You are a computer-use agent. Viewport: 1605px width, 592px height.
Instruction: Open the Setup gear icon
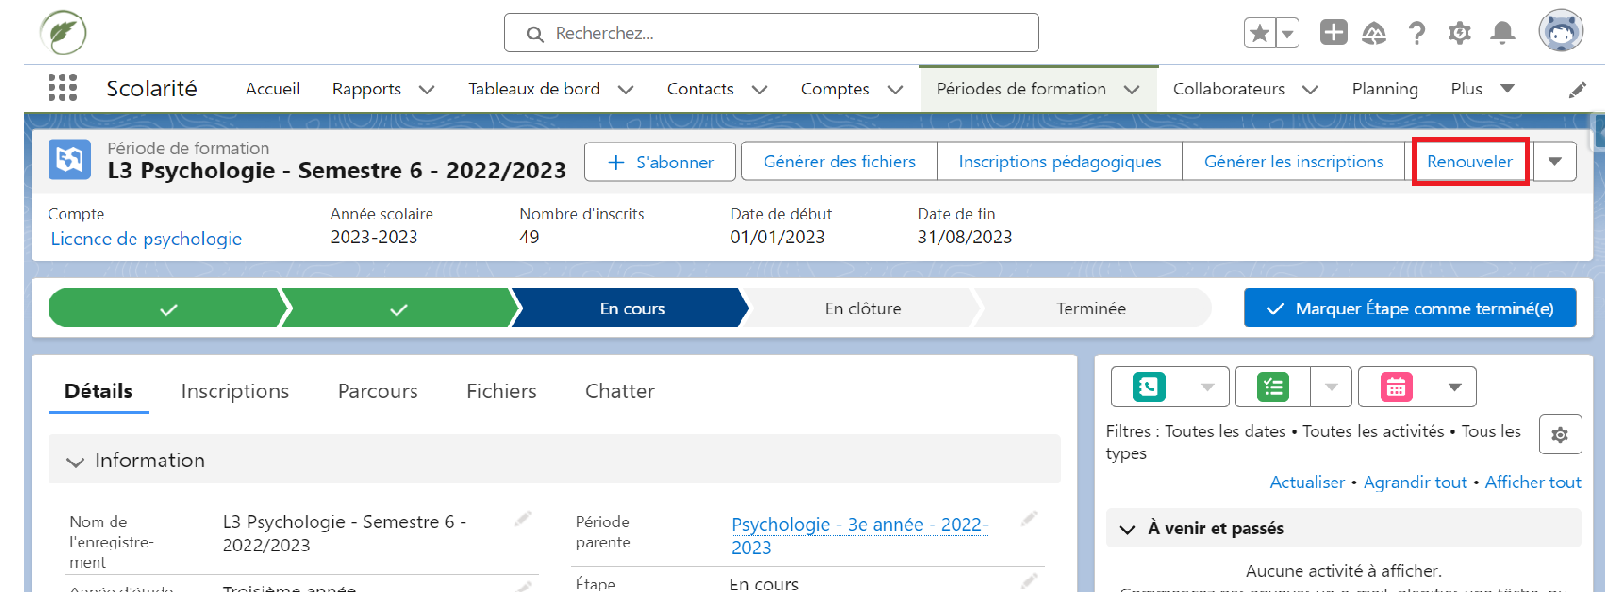(x=1459, y=33)
